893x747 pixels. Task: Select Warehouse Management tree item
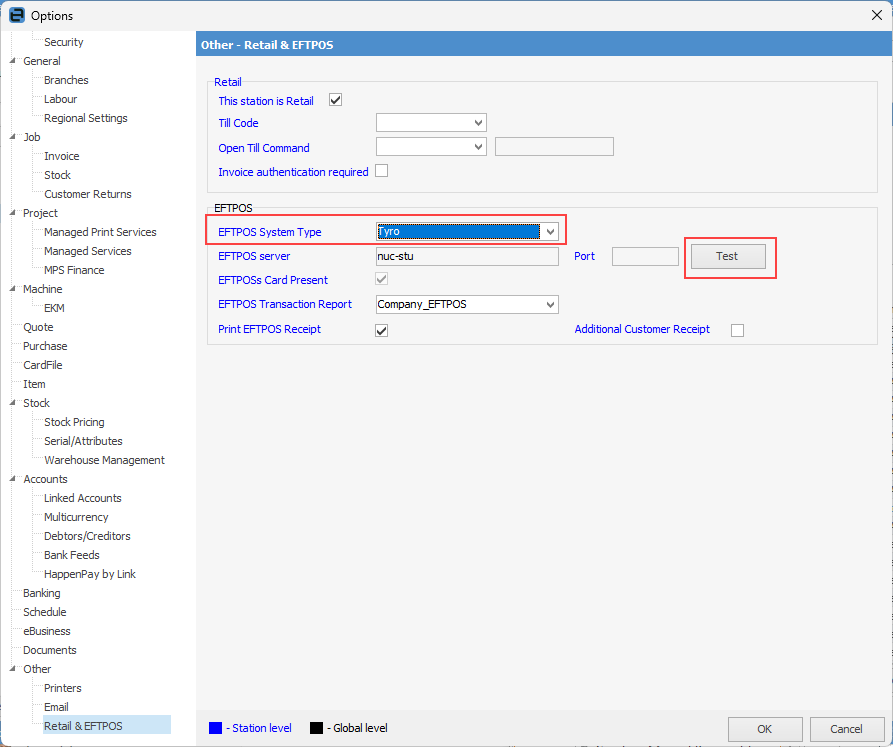point(104,460)
